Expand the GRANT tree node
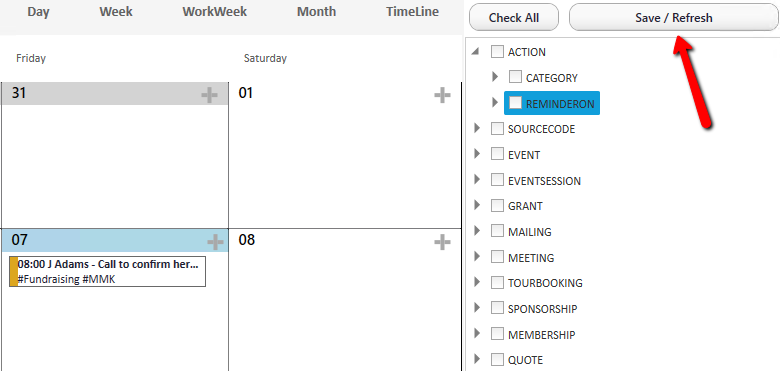Screen dimensions: 780x371 [x=477, y=205]
